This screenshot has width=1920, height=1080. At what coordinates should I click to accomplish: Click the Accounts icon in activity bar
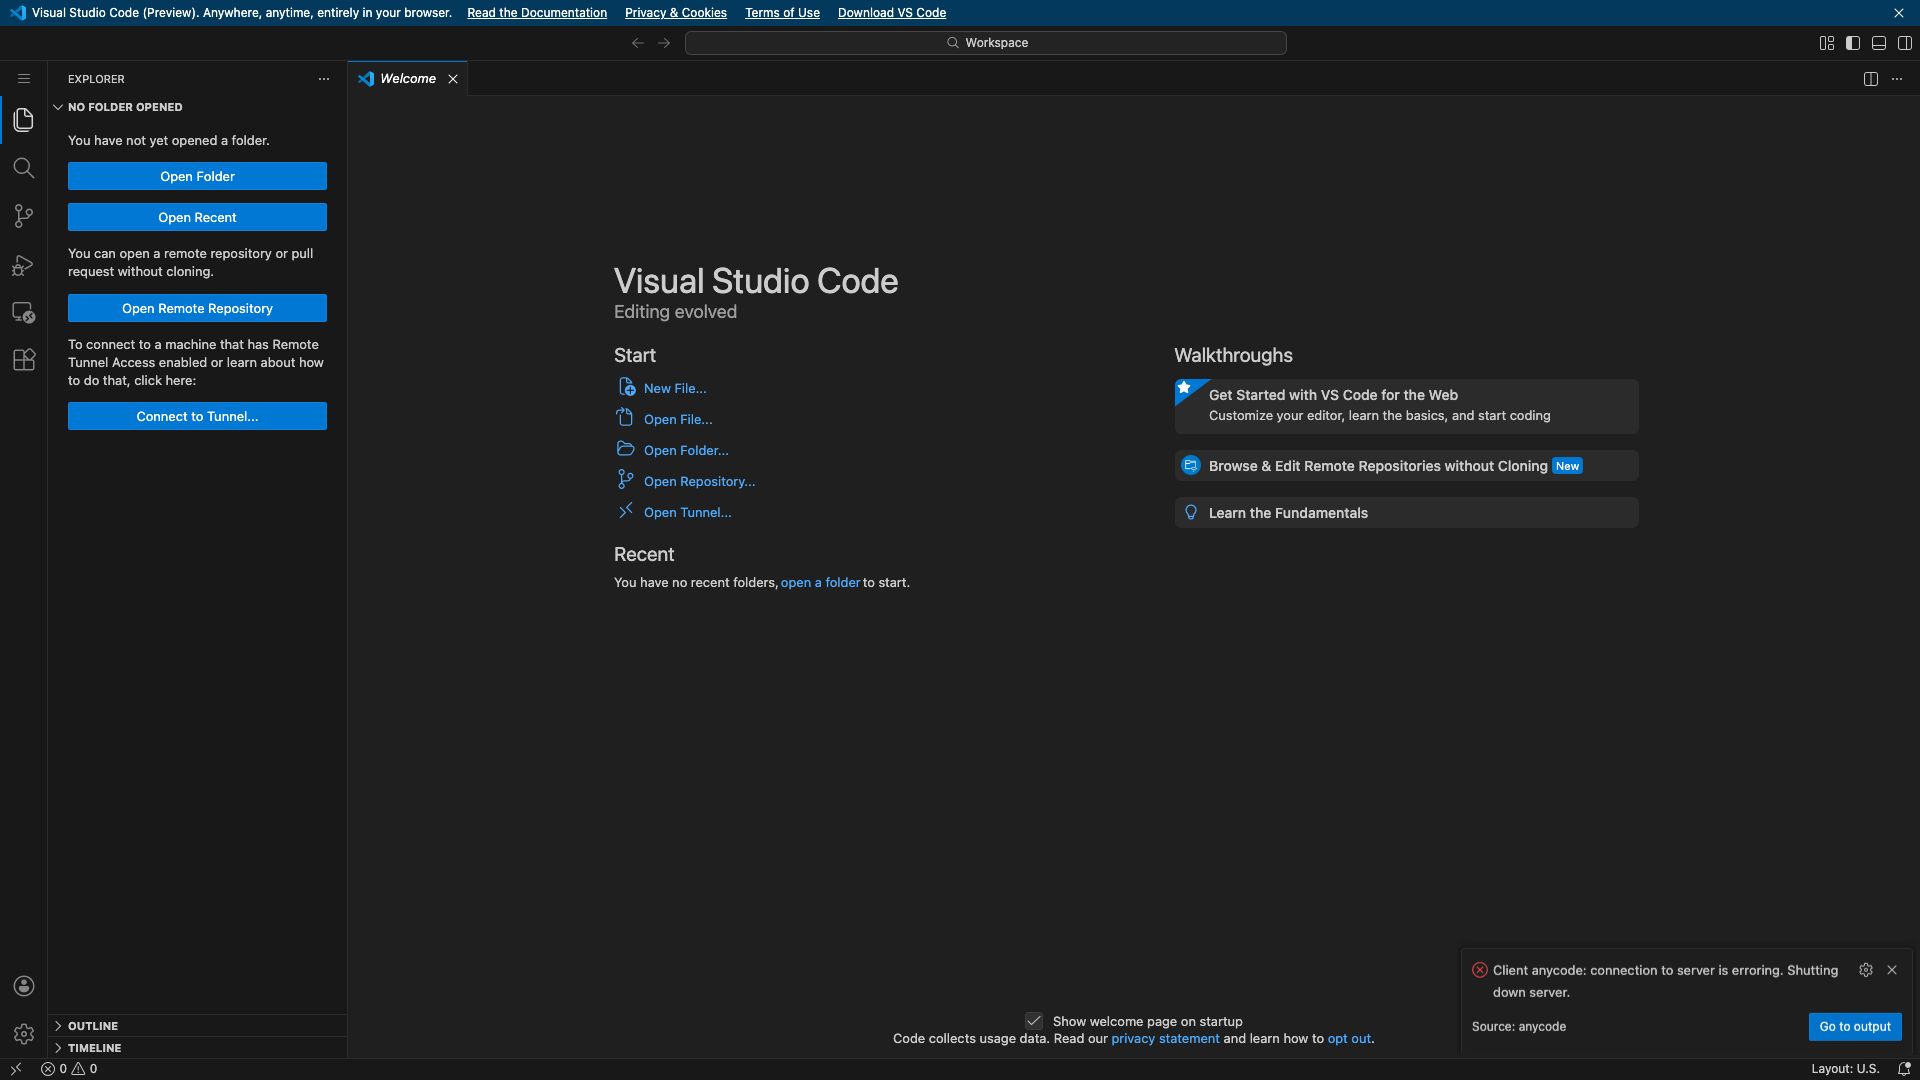pyautogui.click(x=23, y=986)
